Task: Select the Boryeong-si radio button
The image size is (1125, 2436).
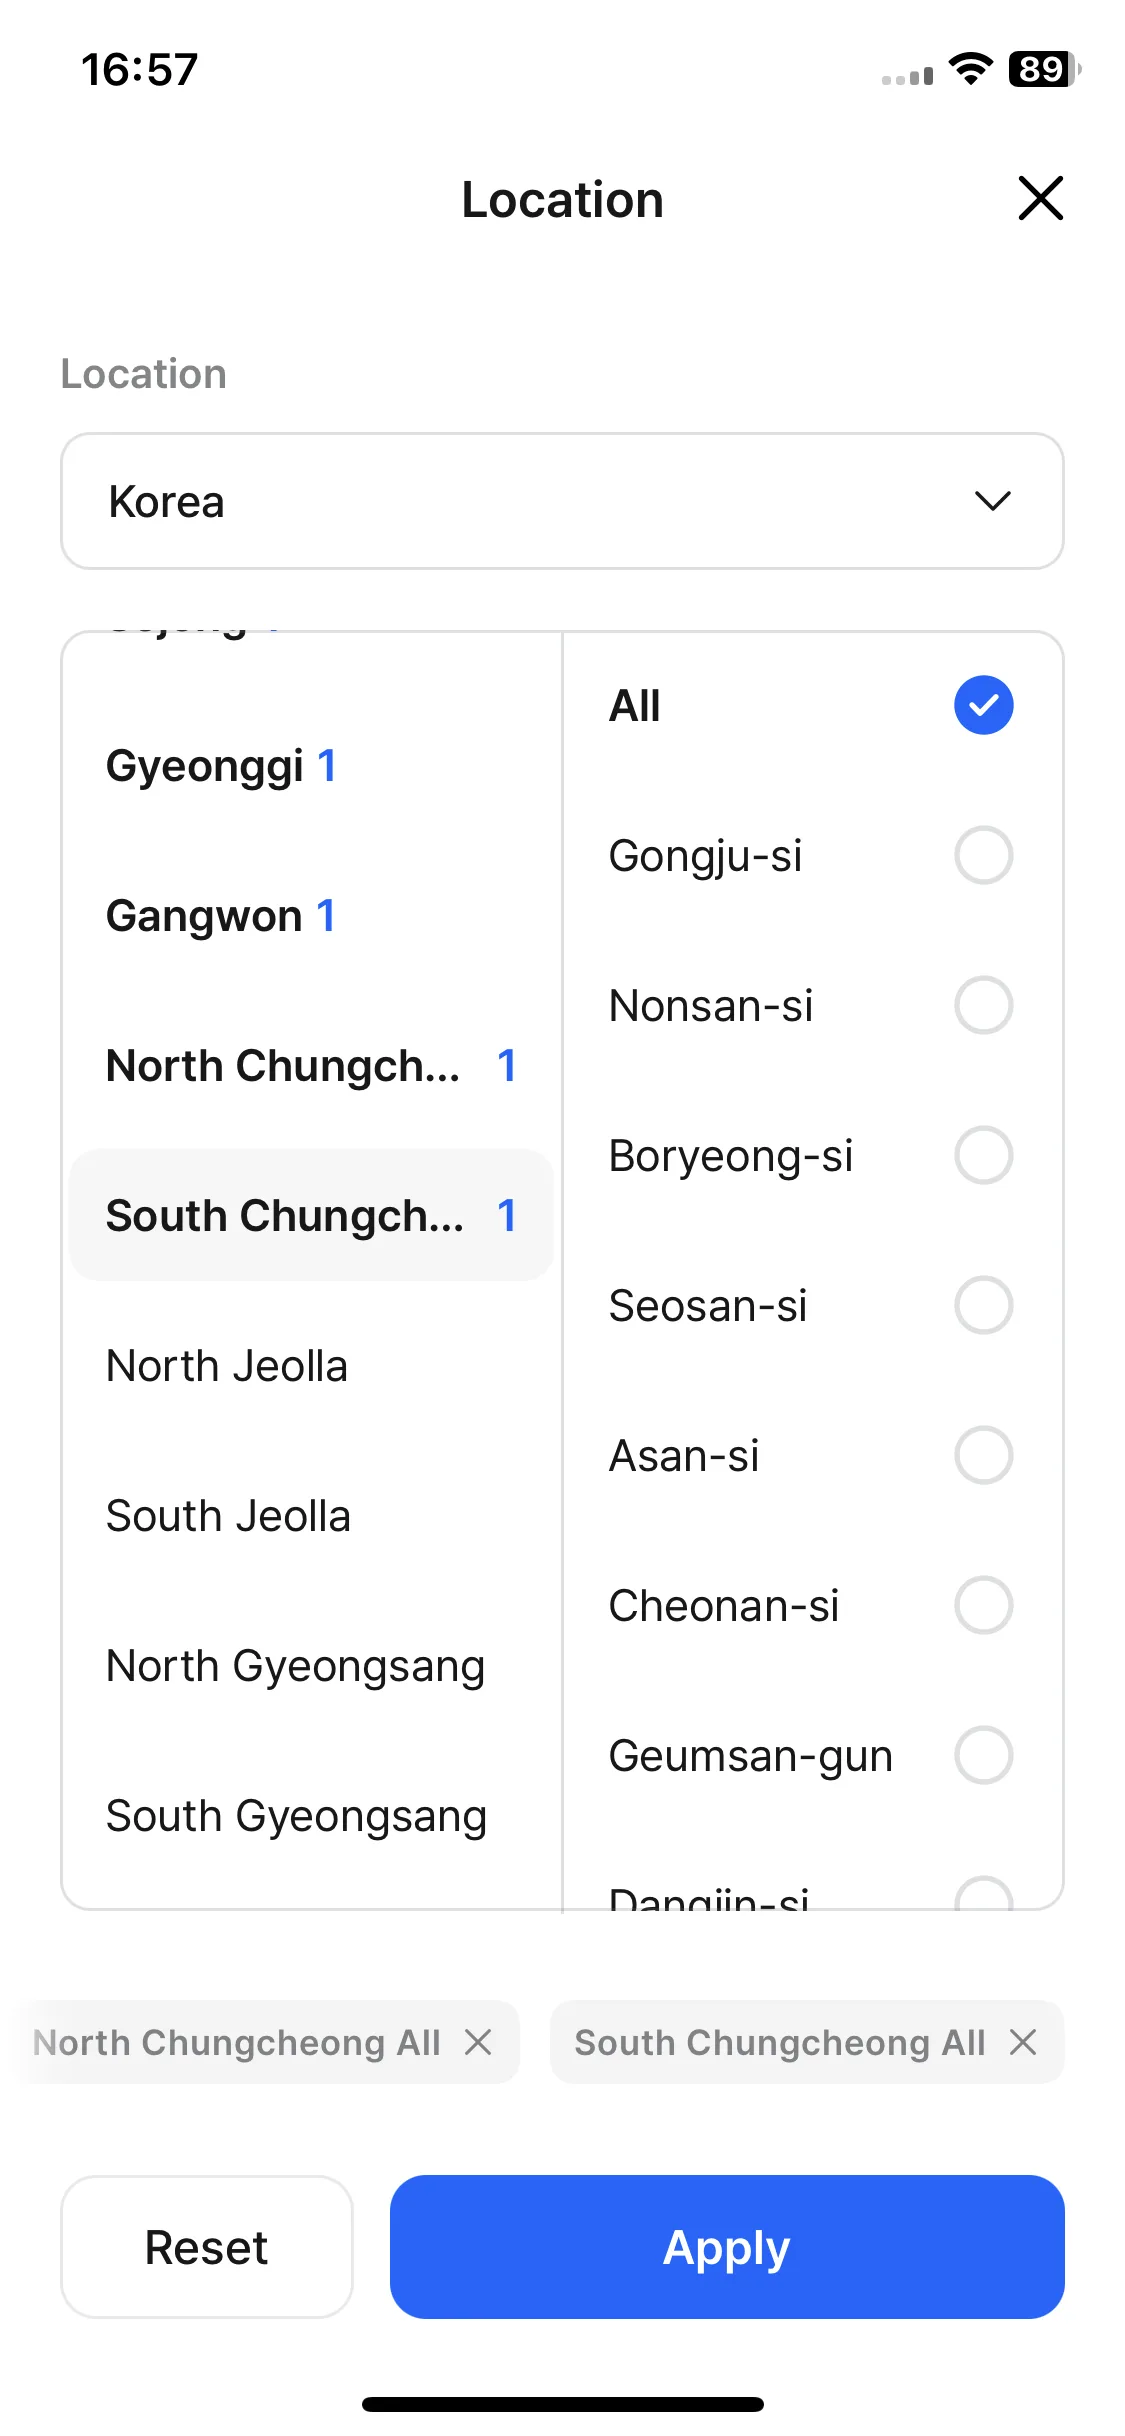Action: (x=984, y=1155)
